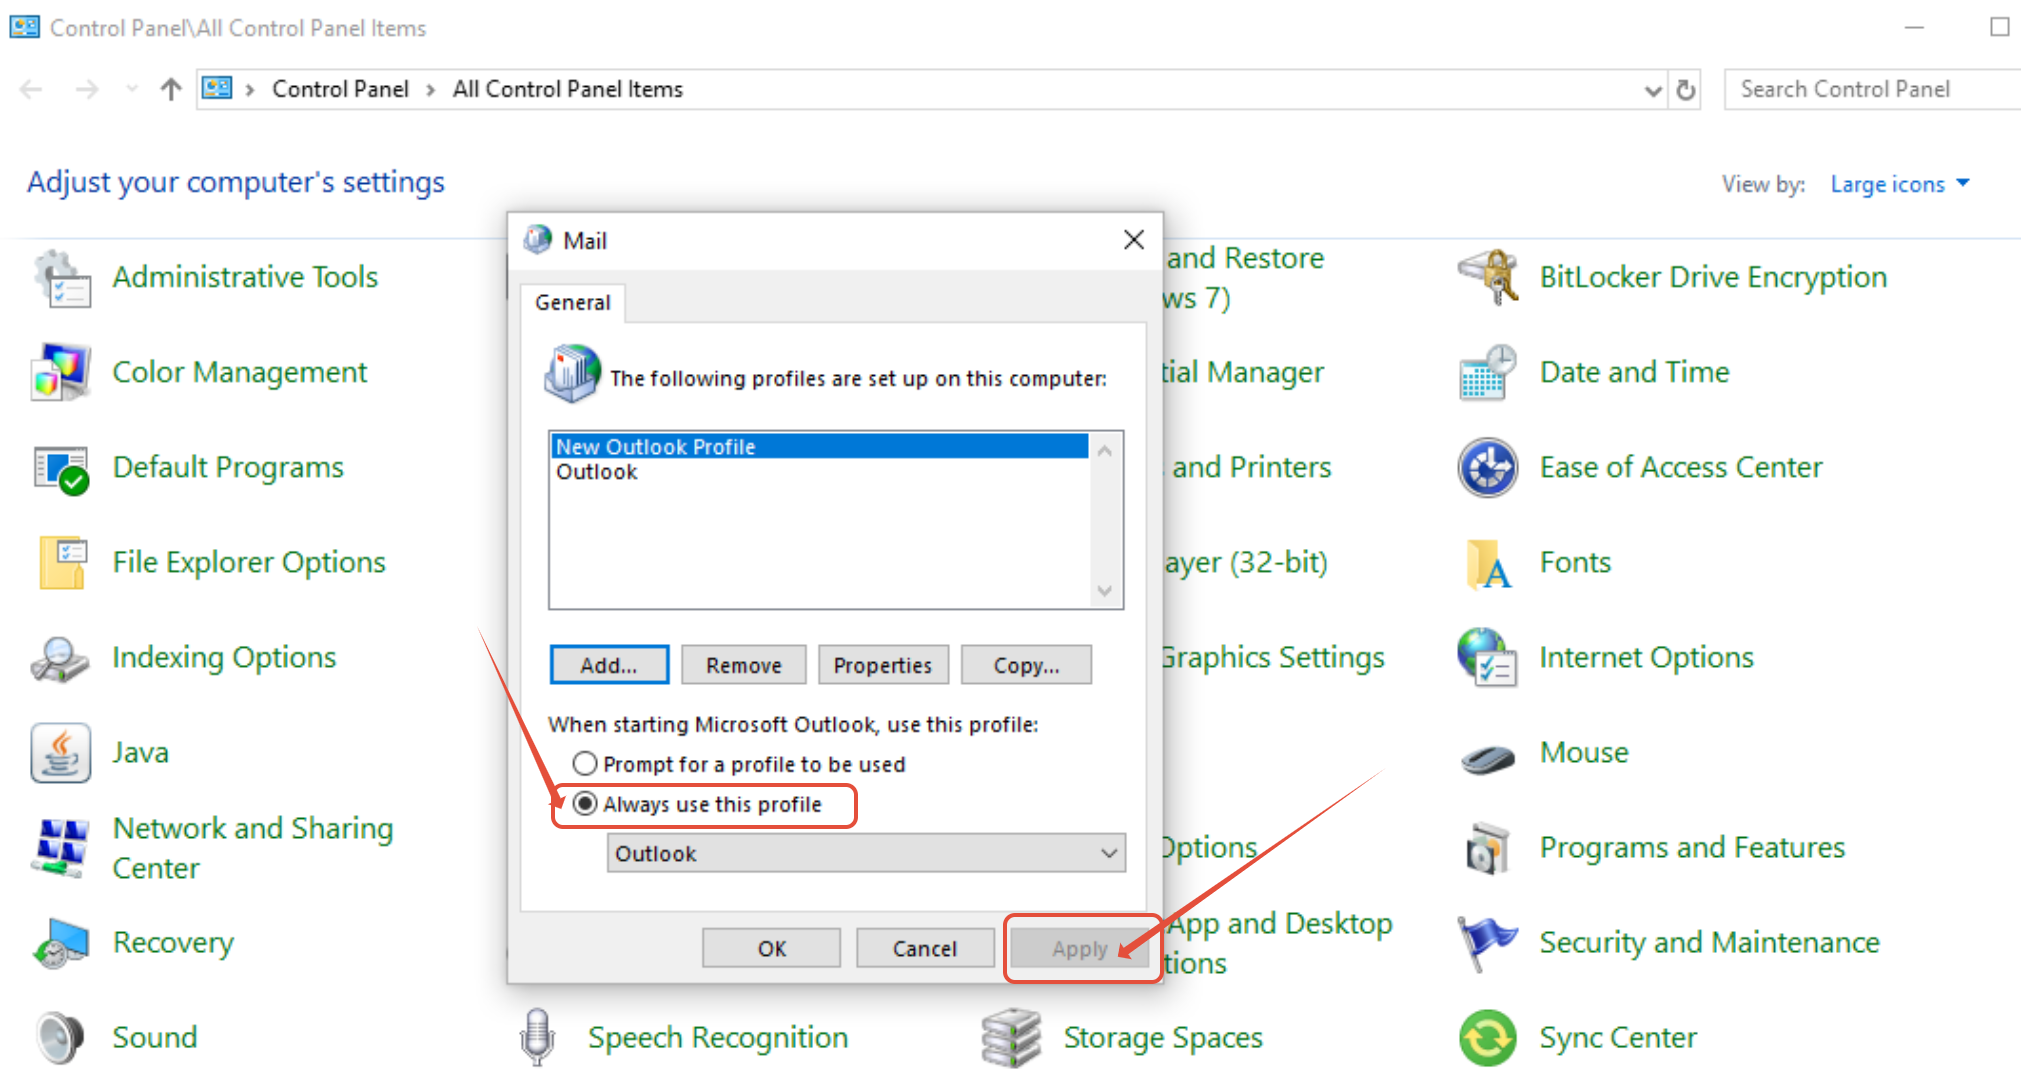Image resolution: width=2021 pixels, height=1078 pixels.
Task: Click the 'Indexing Options' link text
Action: (x=224, y=657)
